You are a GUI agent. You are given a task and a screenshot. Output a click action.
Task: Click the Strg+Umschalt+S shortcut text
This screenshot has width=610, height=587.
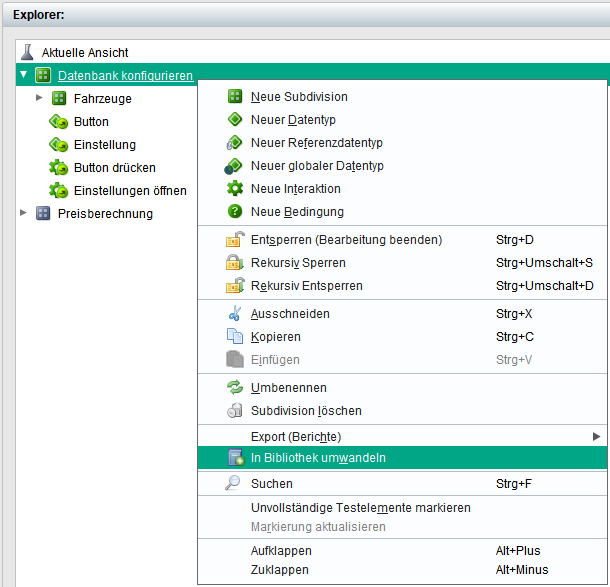point(544,263)
